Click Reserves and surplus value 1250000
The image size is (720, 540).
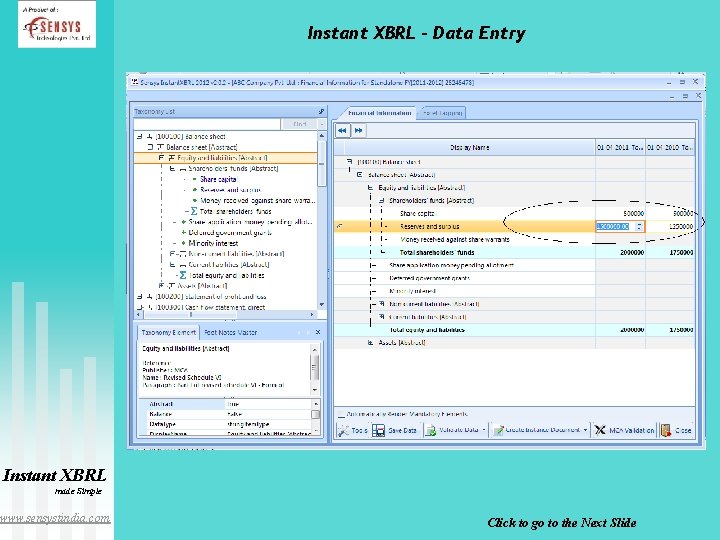point(681,226)
